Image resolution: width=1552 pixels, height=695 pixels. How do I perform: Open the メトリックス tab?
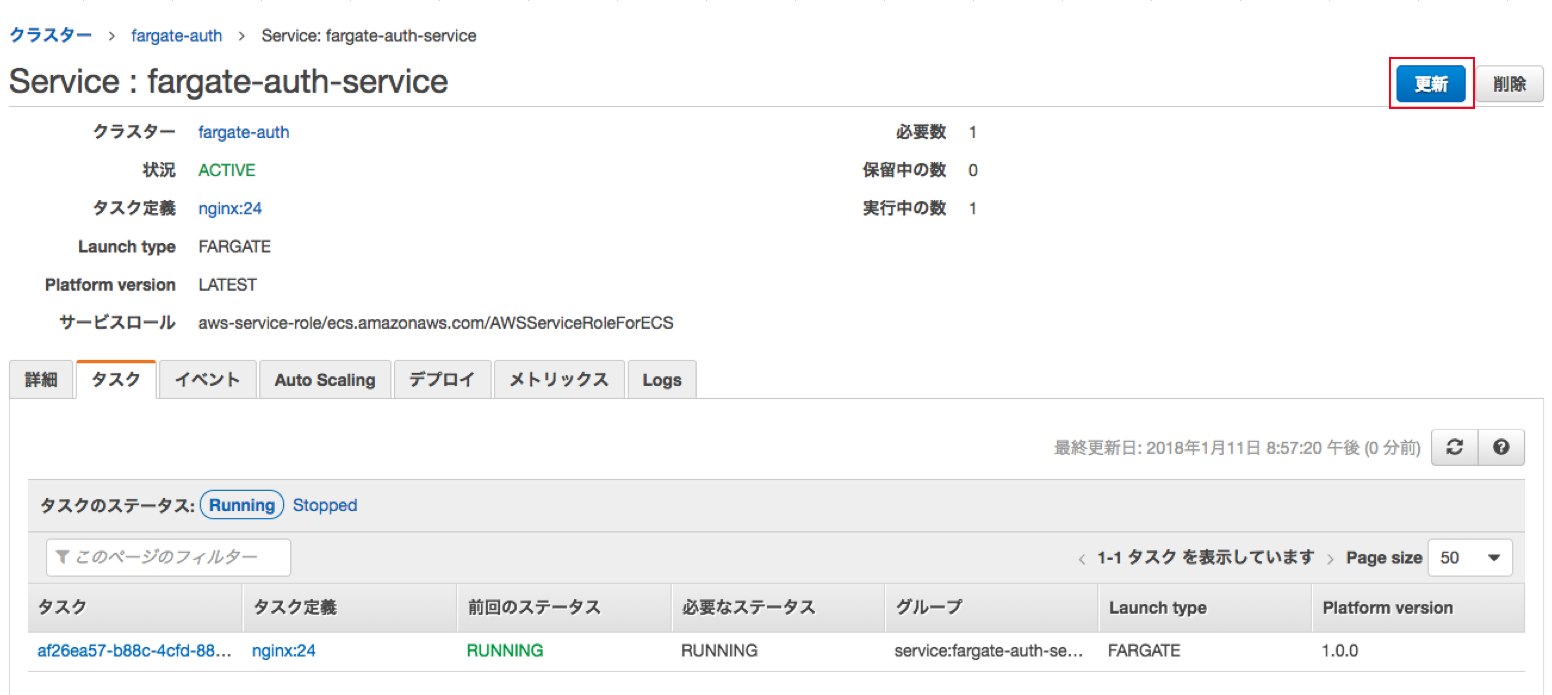click(558, 379)
